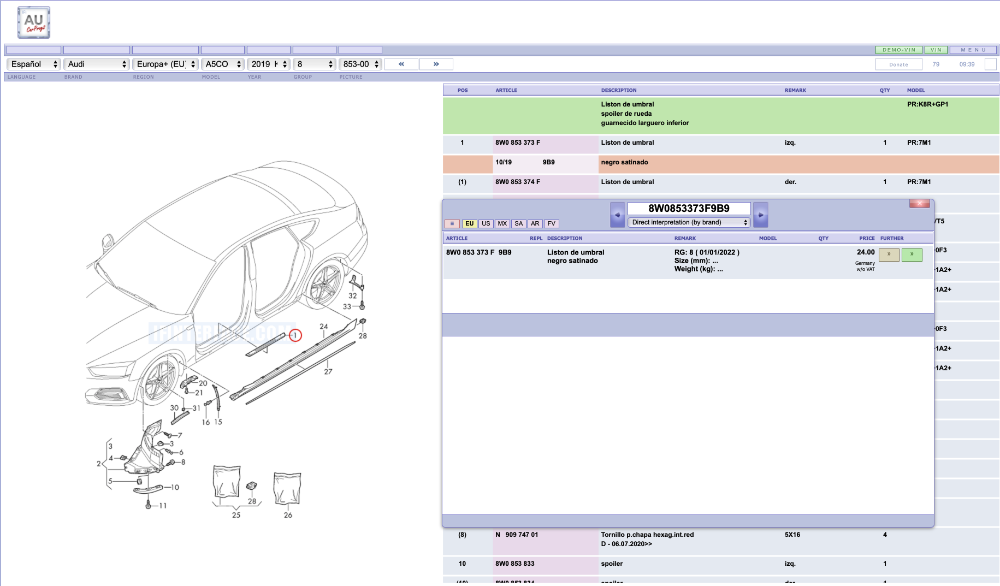
Task: Close the article price popup
Action: tap(919, 203)
